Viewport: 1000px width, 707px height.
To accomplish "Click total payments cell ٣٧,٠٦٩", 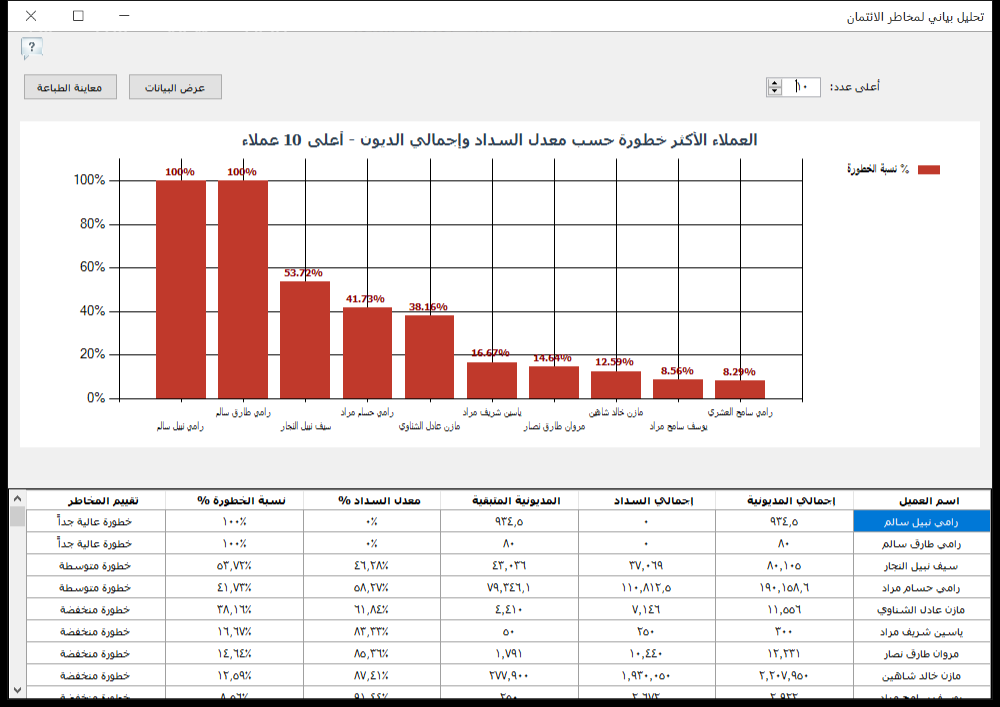I will (x=646, y=565).
